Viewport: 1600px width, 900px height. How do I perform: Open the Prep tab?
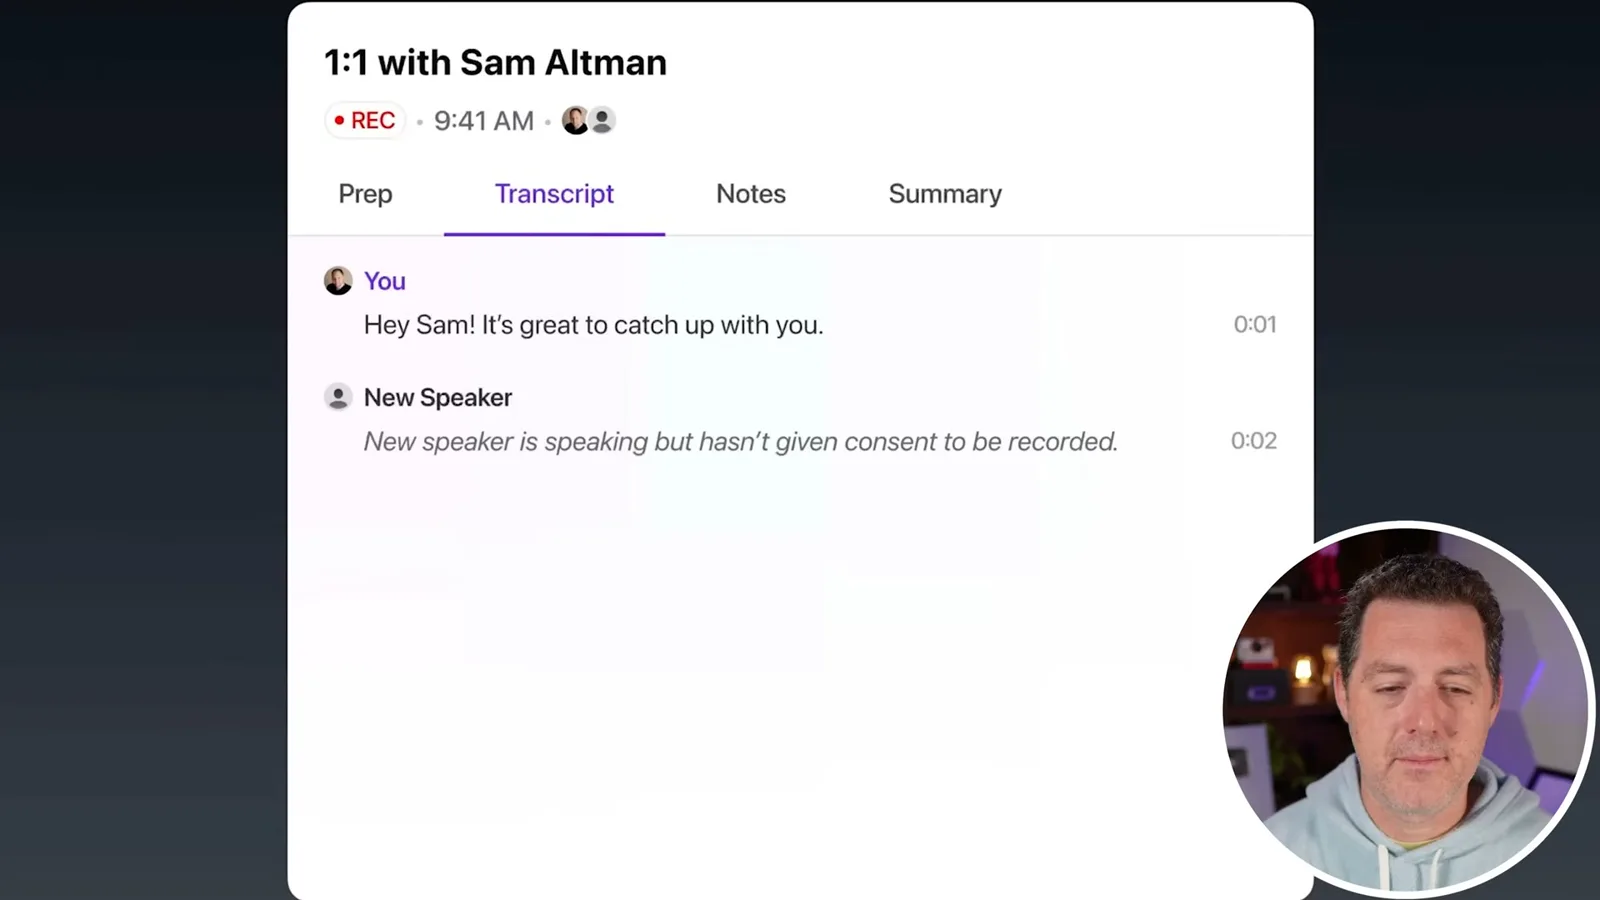coord(365,194)
